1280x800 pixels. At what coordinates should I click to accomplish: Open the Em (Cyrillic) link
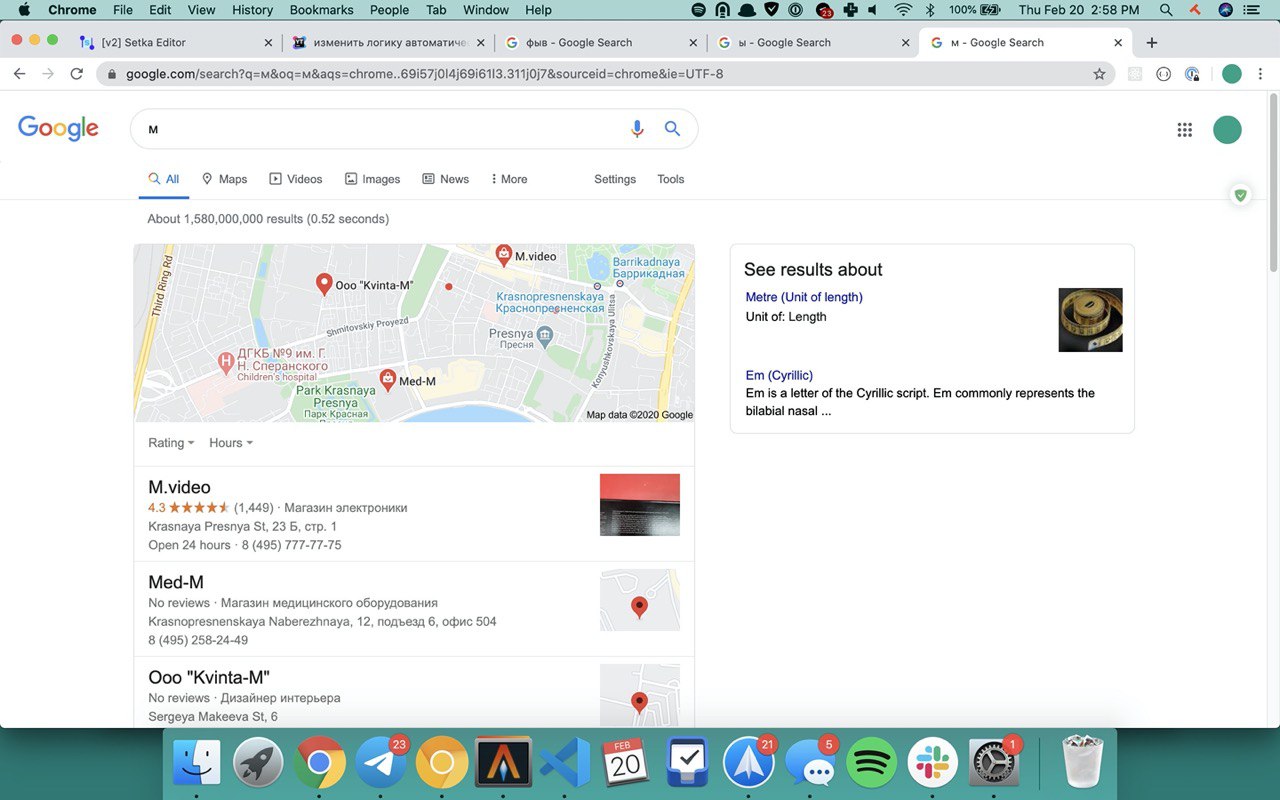779,375
